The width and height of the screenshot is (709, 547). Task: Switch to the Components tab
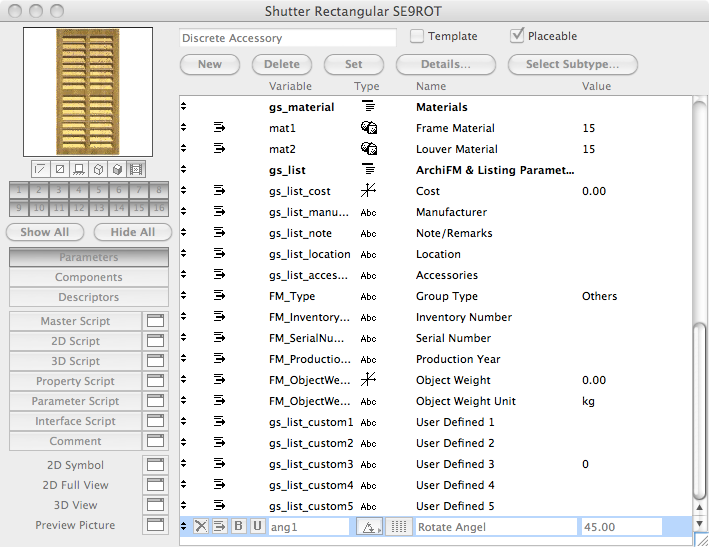click(89, 277)
